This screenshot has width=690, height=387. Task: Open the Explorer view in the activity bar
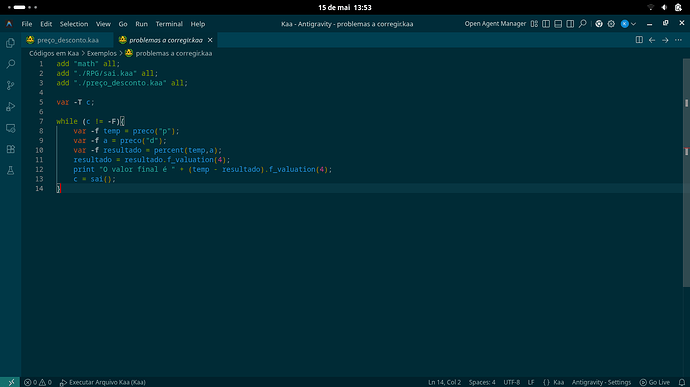click(x=11, y=43)
